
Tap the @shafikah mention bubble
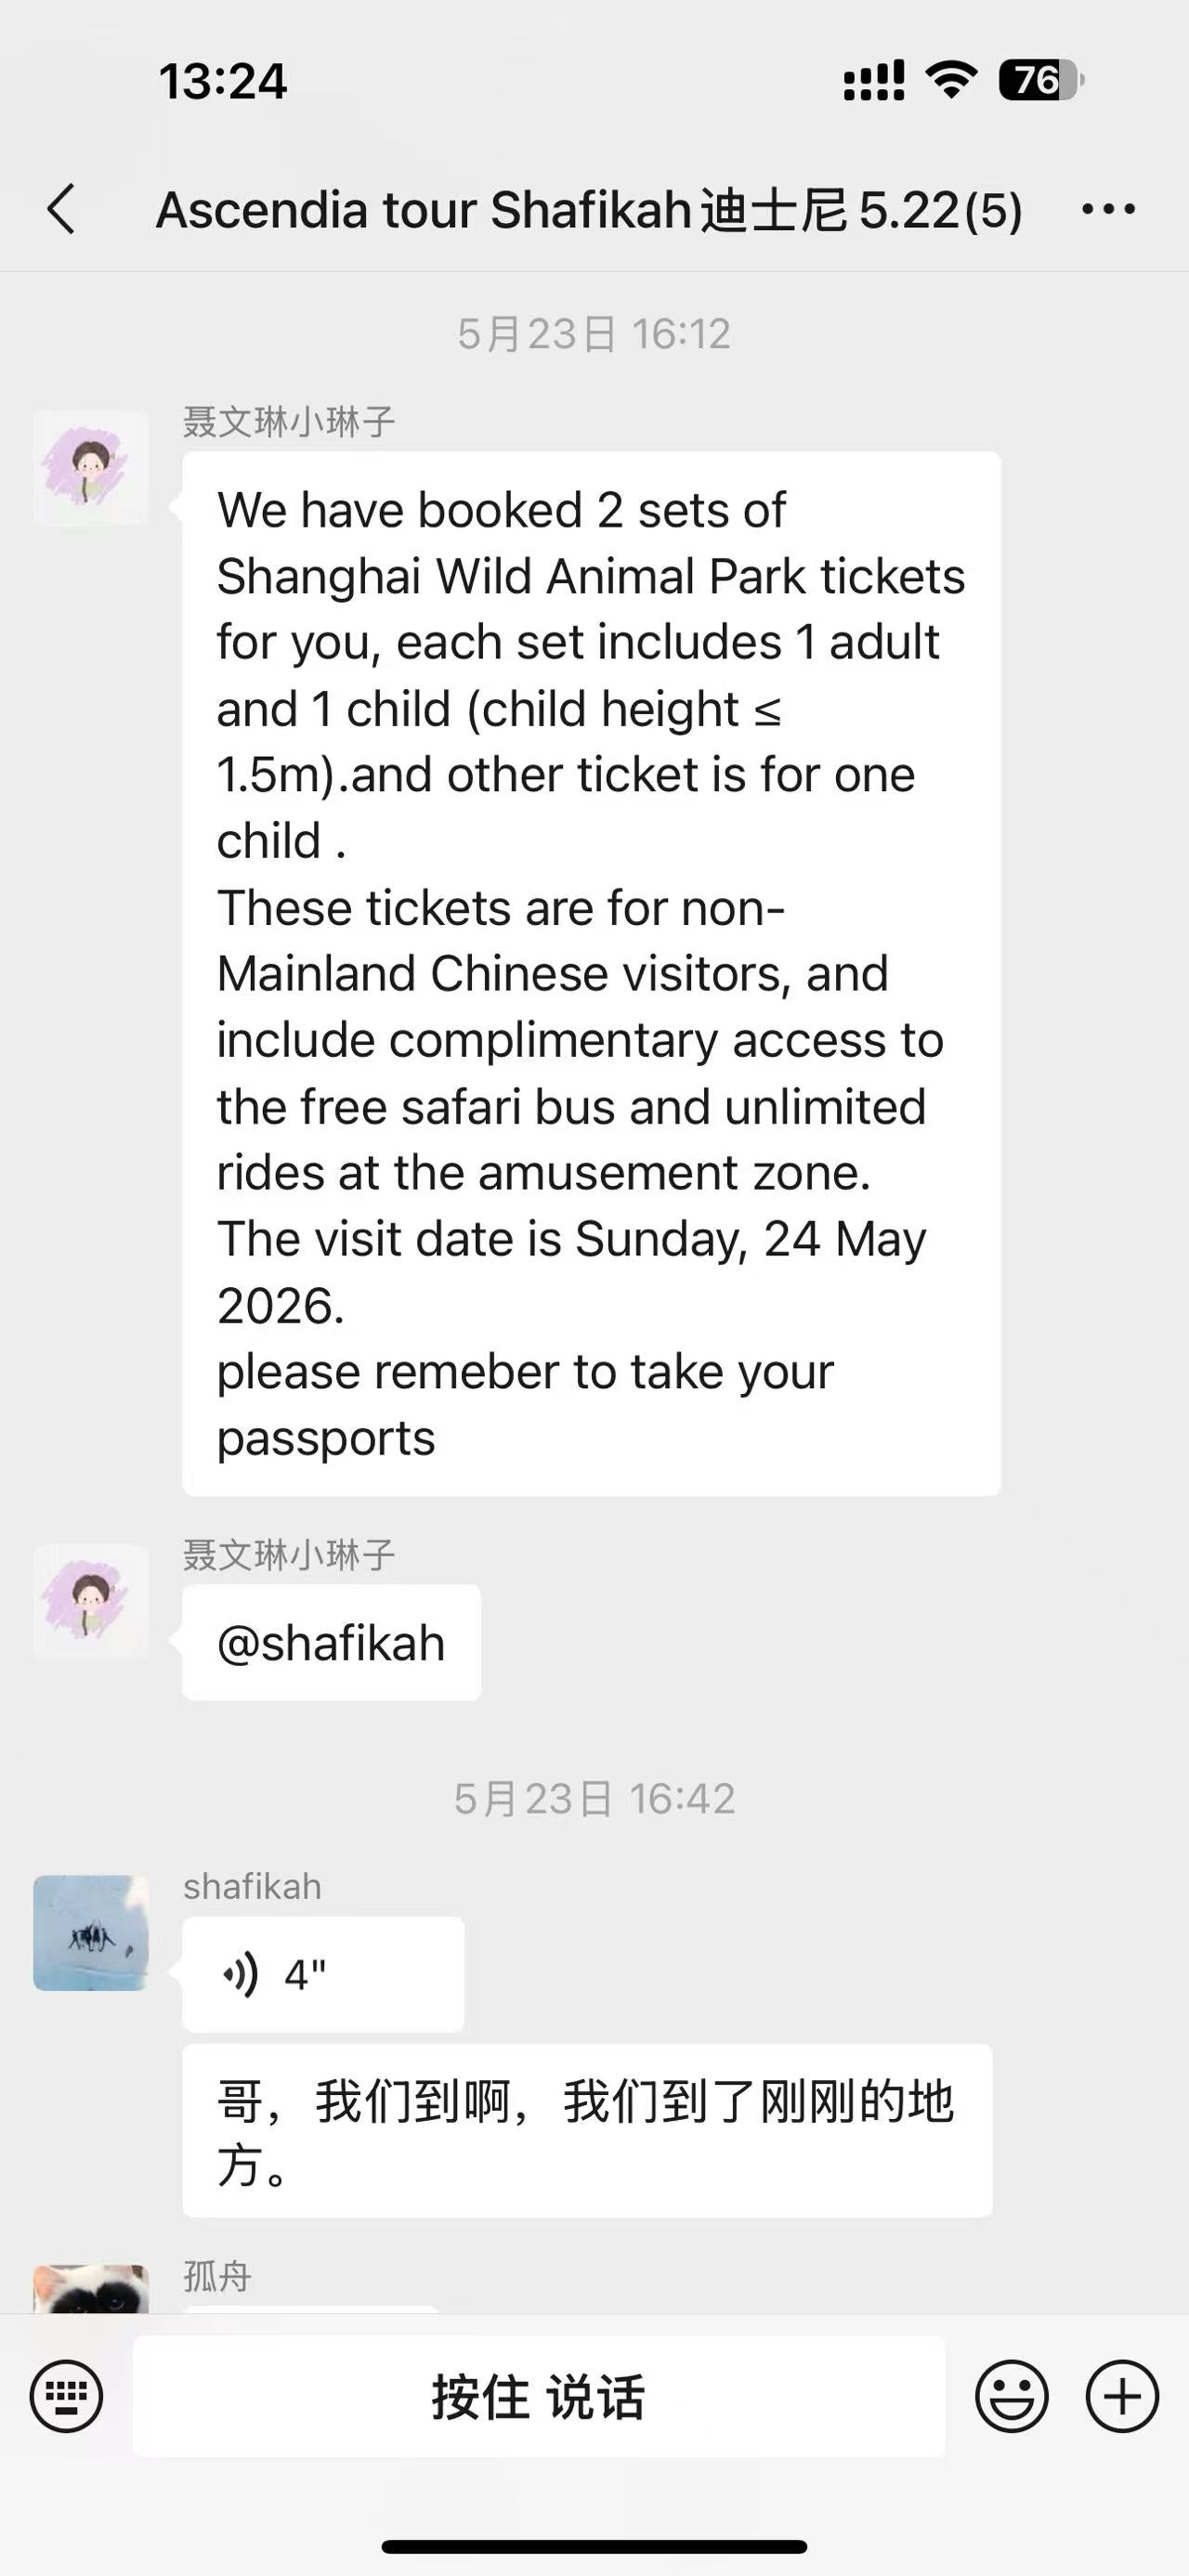331,1643
